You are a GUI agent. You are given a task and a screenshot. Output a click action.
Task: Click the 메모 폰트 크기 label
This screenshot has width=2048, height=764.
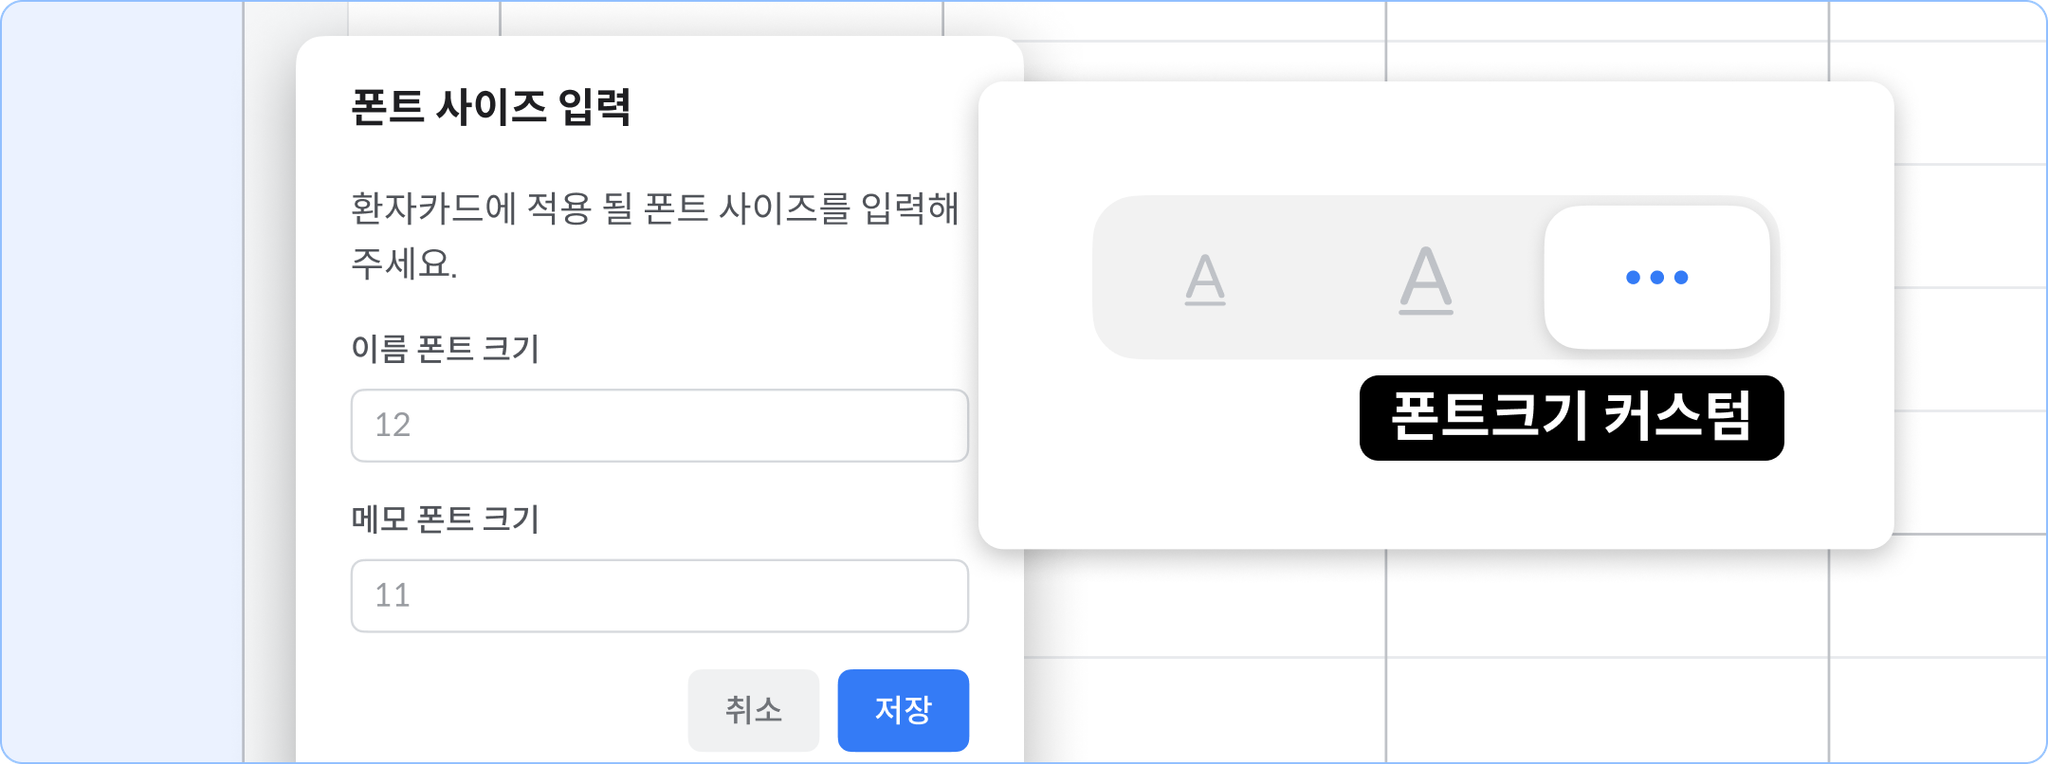[445, 519]
